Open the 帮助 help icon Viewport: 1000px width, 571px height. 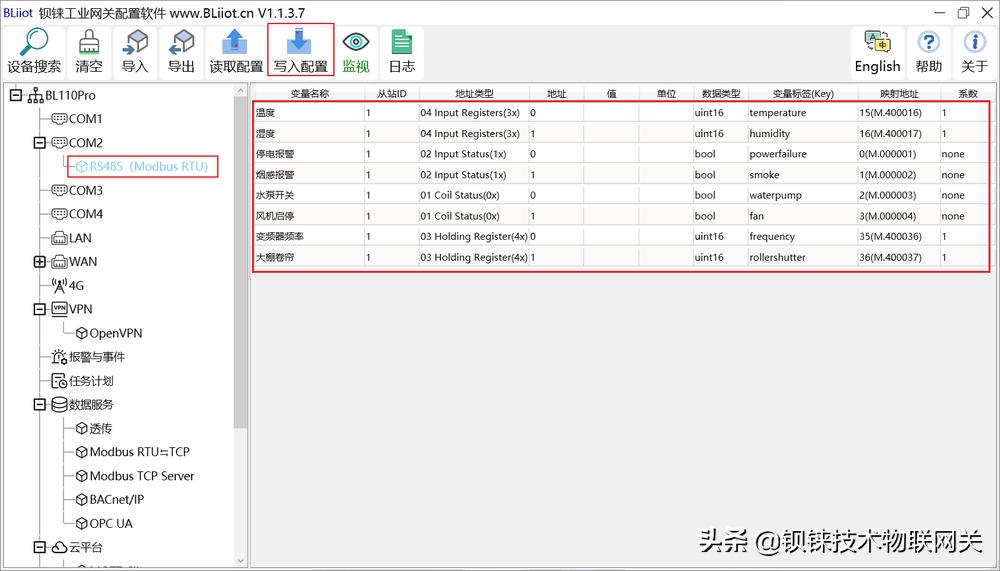[x=929, y=42]
